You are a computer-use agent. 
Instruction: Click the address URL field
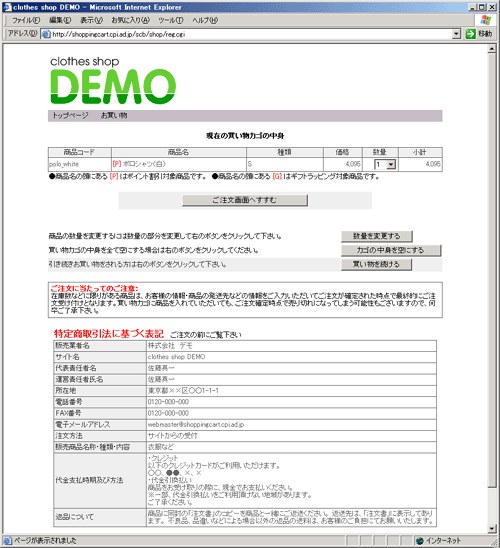coord(251,34)
